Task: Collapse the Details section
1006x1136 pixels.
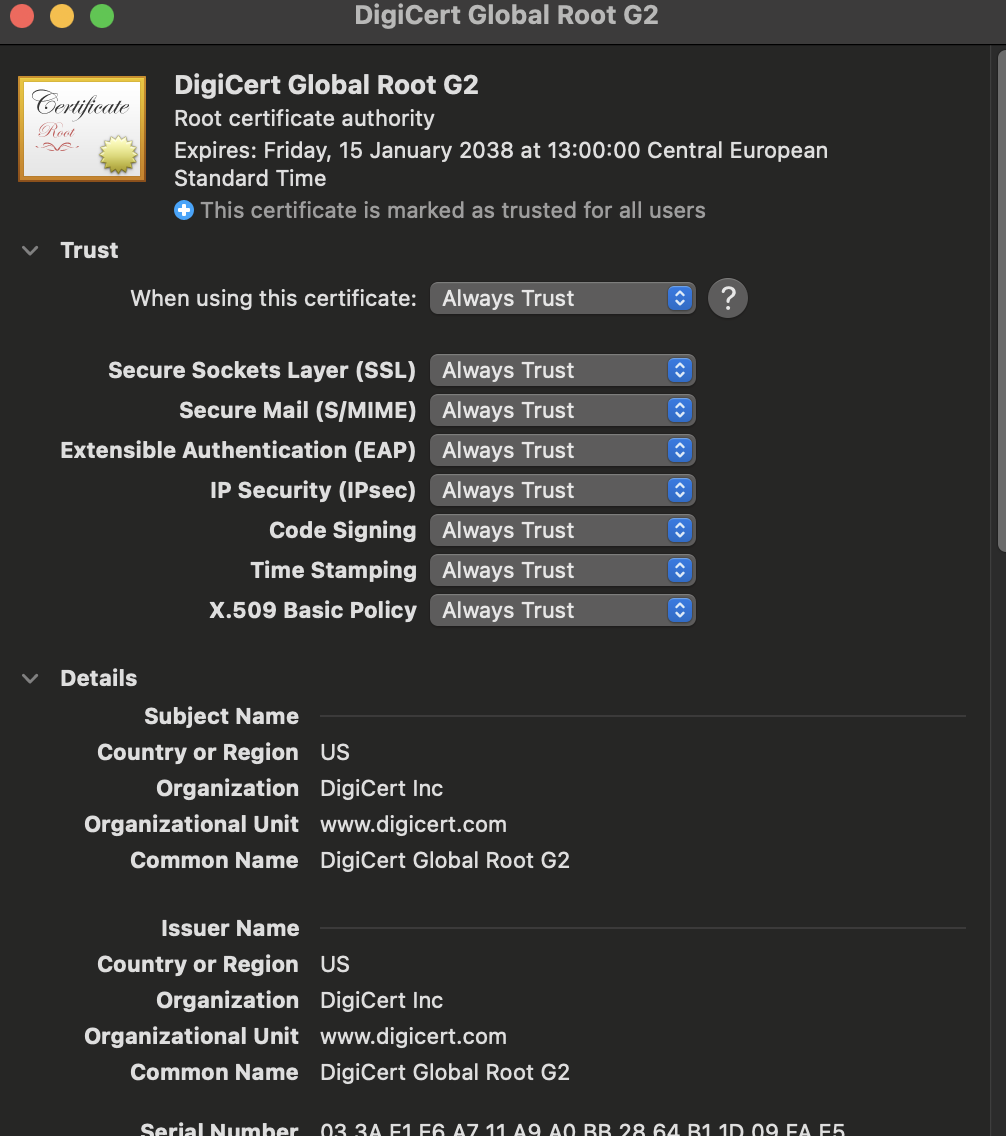Action: point(30,679)
